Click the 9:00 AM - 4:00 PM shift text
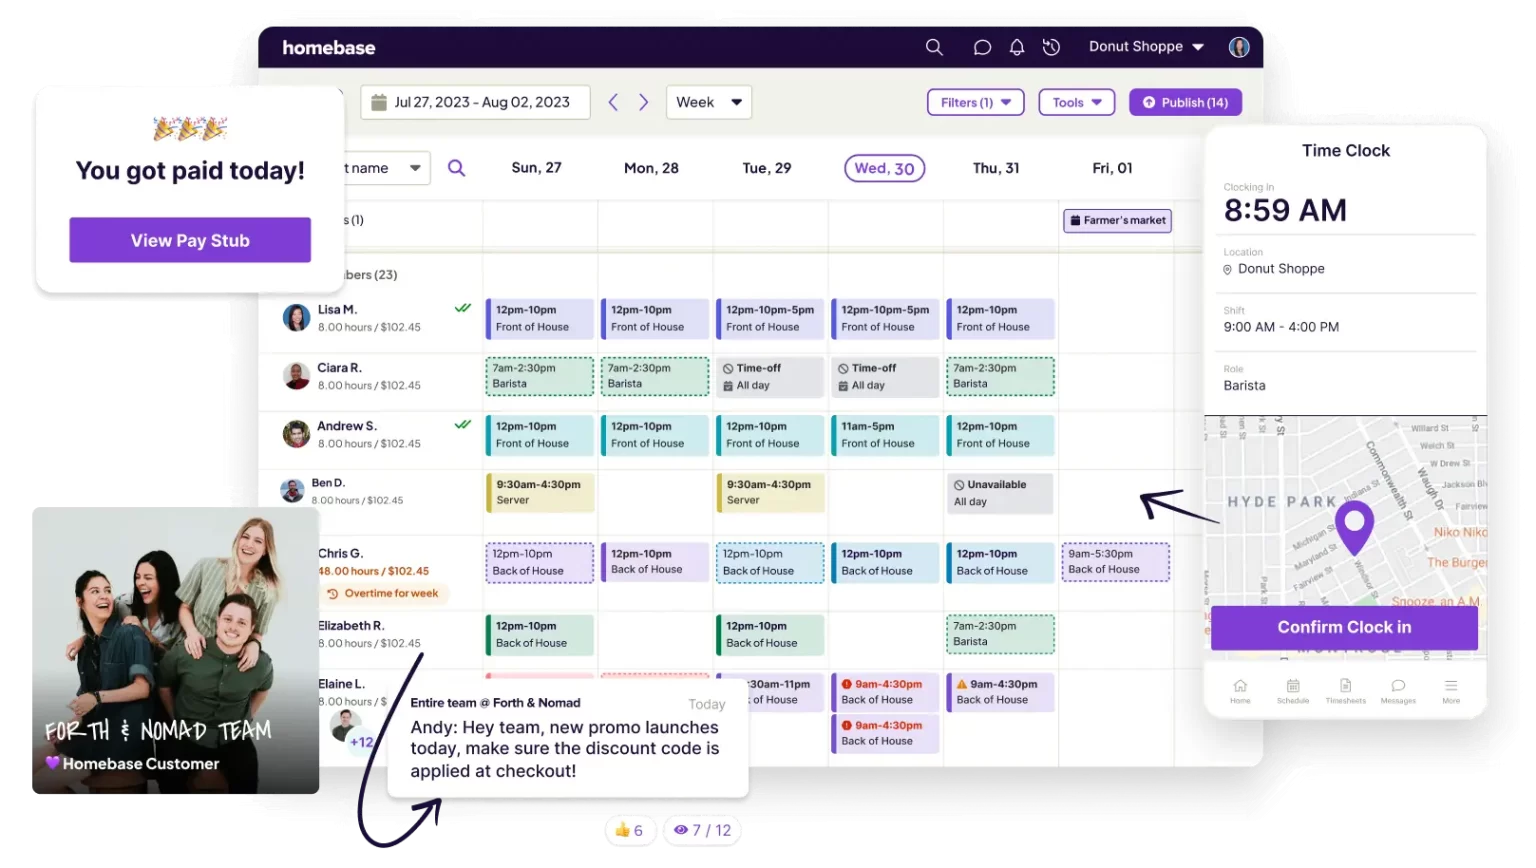 [1281, 327]
